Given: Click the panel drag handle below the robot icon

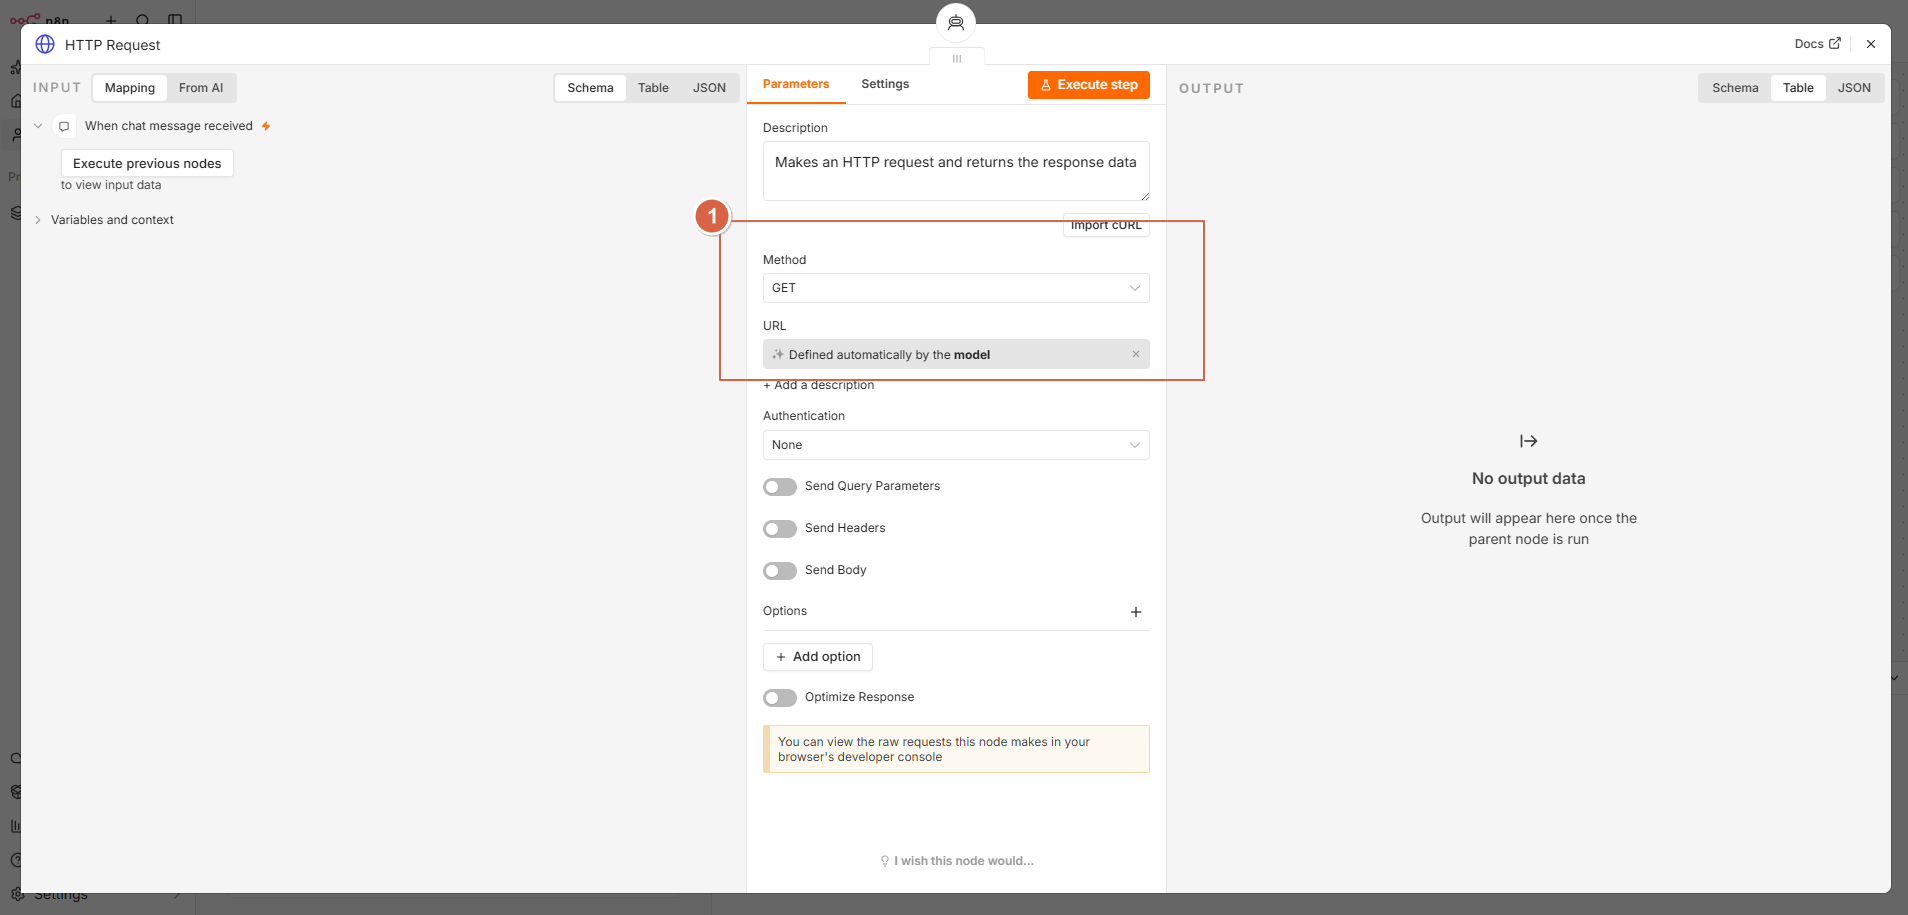Looking at the screenshot, I should [957, 59].
